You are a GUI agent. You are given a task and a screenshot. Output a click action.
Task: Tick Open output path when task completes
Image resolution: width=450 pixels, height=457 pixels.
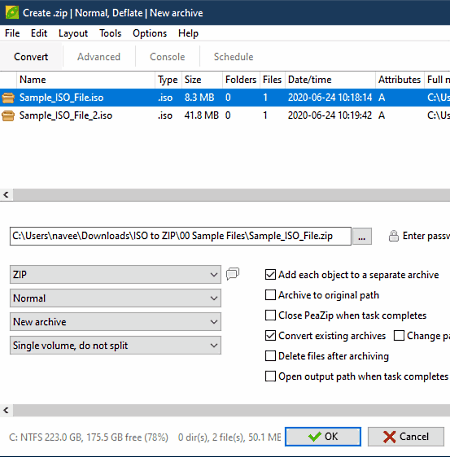pyautogui.click(x=270, y=376)
